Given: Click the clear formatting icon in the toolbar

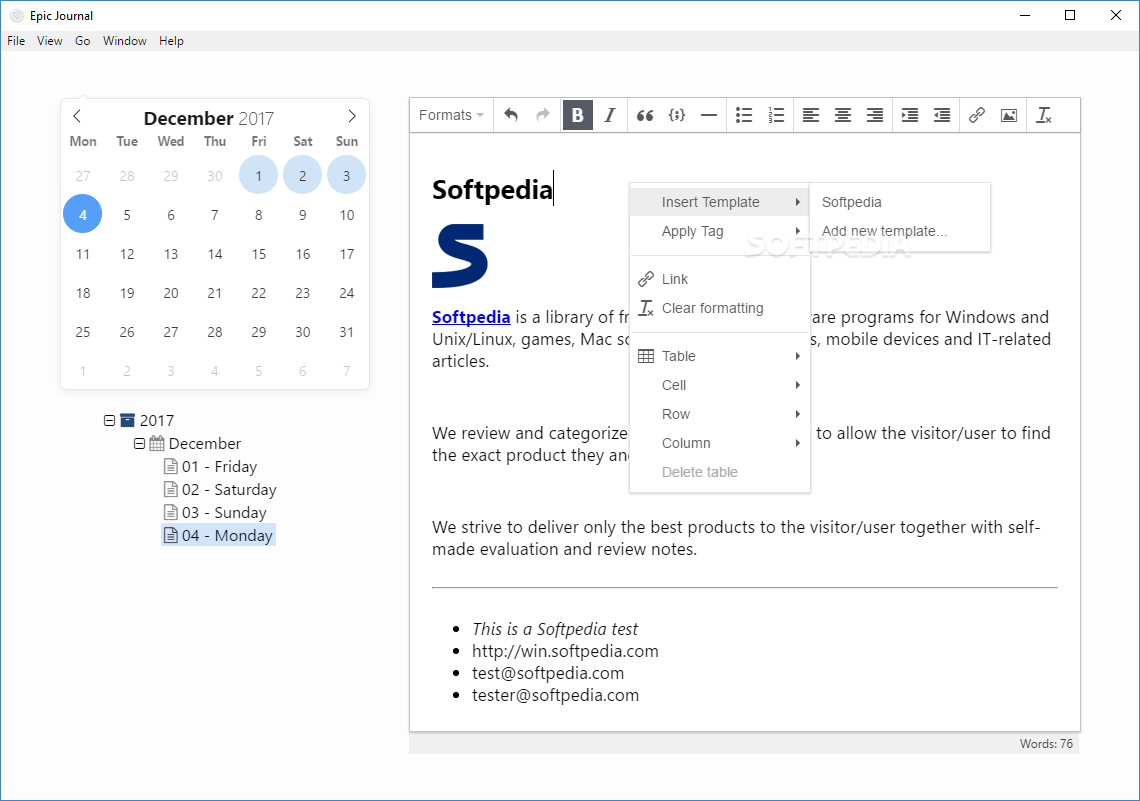Looking at the screenshot, I should pyautogui.click(x=1043, y=115).
